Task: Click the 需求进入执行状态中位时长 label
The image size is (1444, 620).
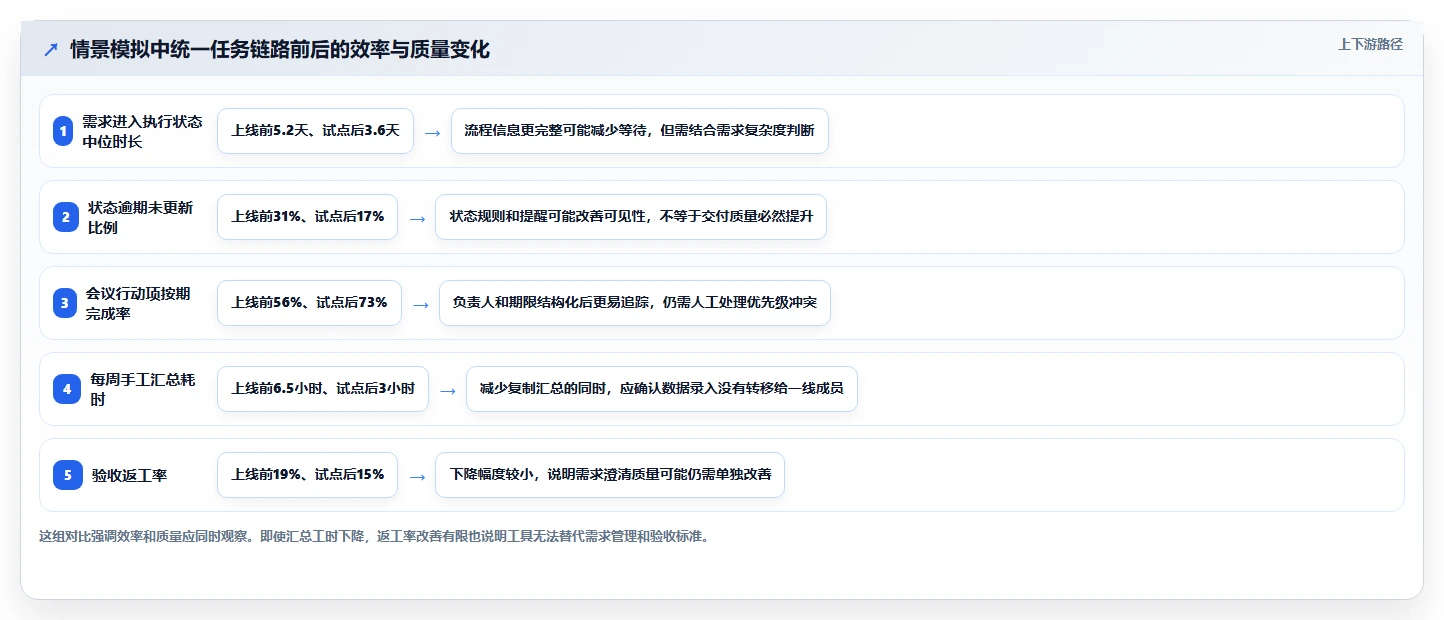Action: (x=142, y=131)
